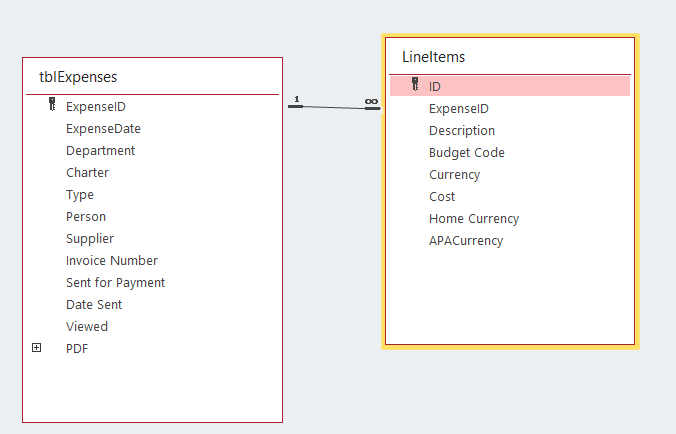The image size is (676, 434).
Task: Expand the PDF attachment field plus sign
Action: [37, 348]
